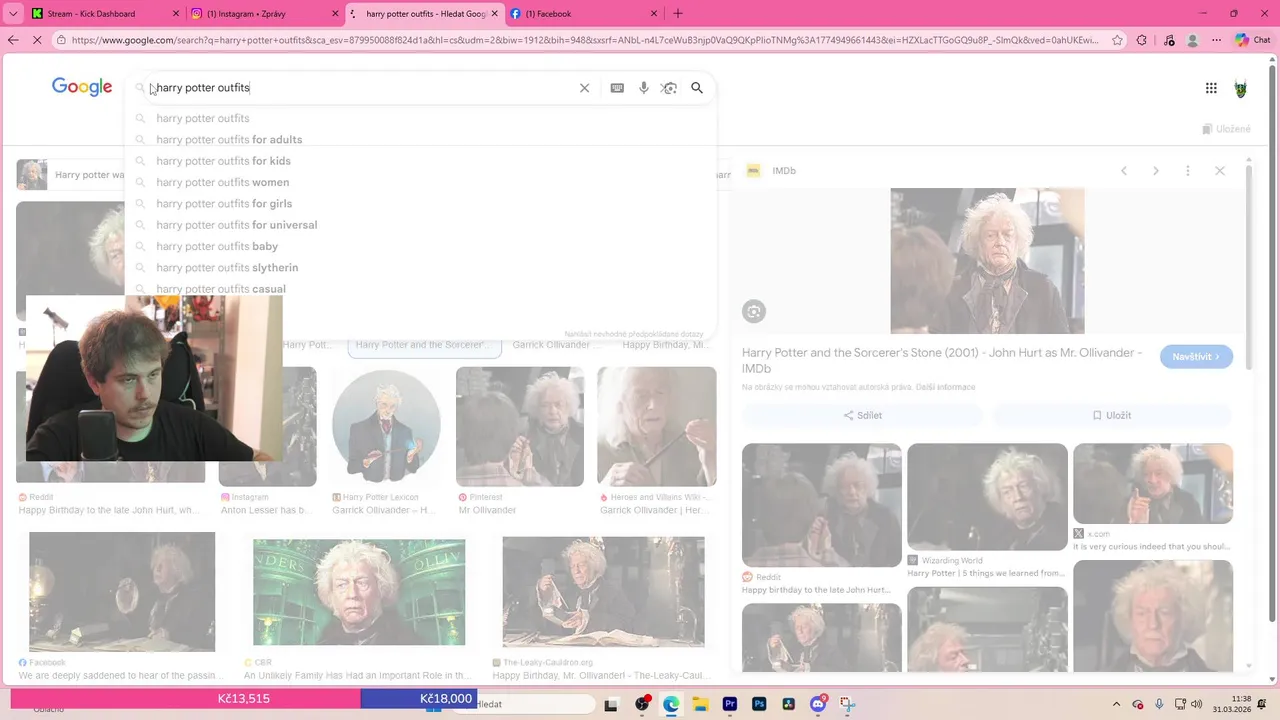Image resolution: width=1280 pixels, height=720 pixels.
Task: Open the browser Chat button
Action: coord(1253,40)
